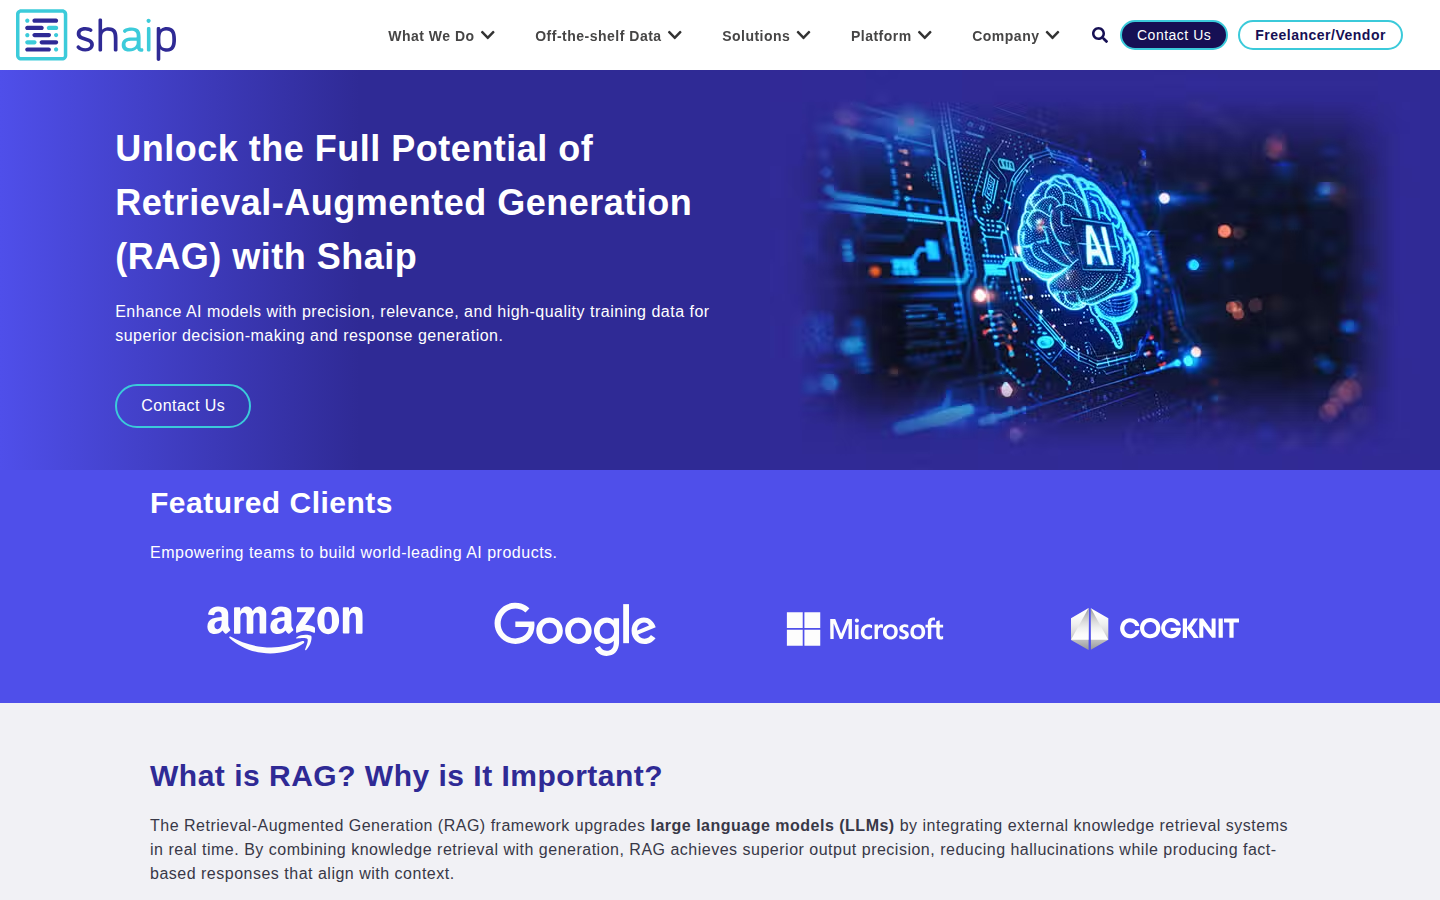
Task: Click the Cogknit client logo
Action: click(1155, 628)
